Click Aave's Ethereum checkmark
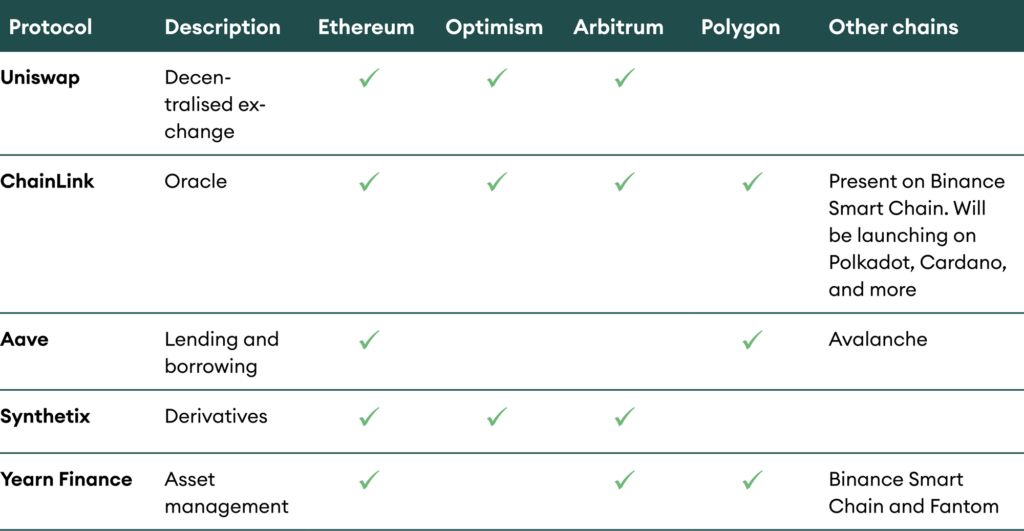This screenshot has height=531, width=1024. tap(369, 340)
